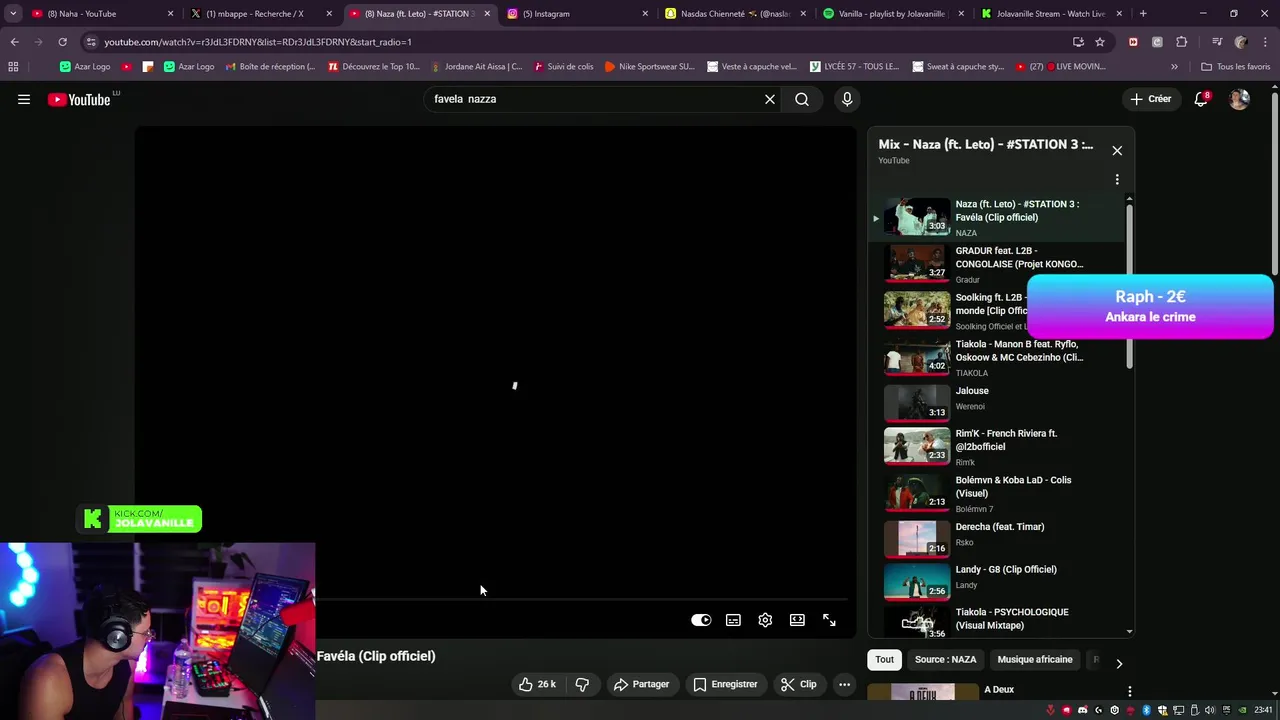Switch to Jolavanille Stream Kick tab
This screenshot has width=1280, height=720.
(x=1050, y=14)
